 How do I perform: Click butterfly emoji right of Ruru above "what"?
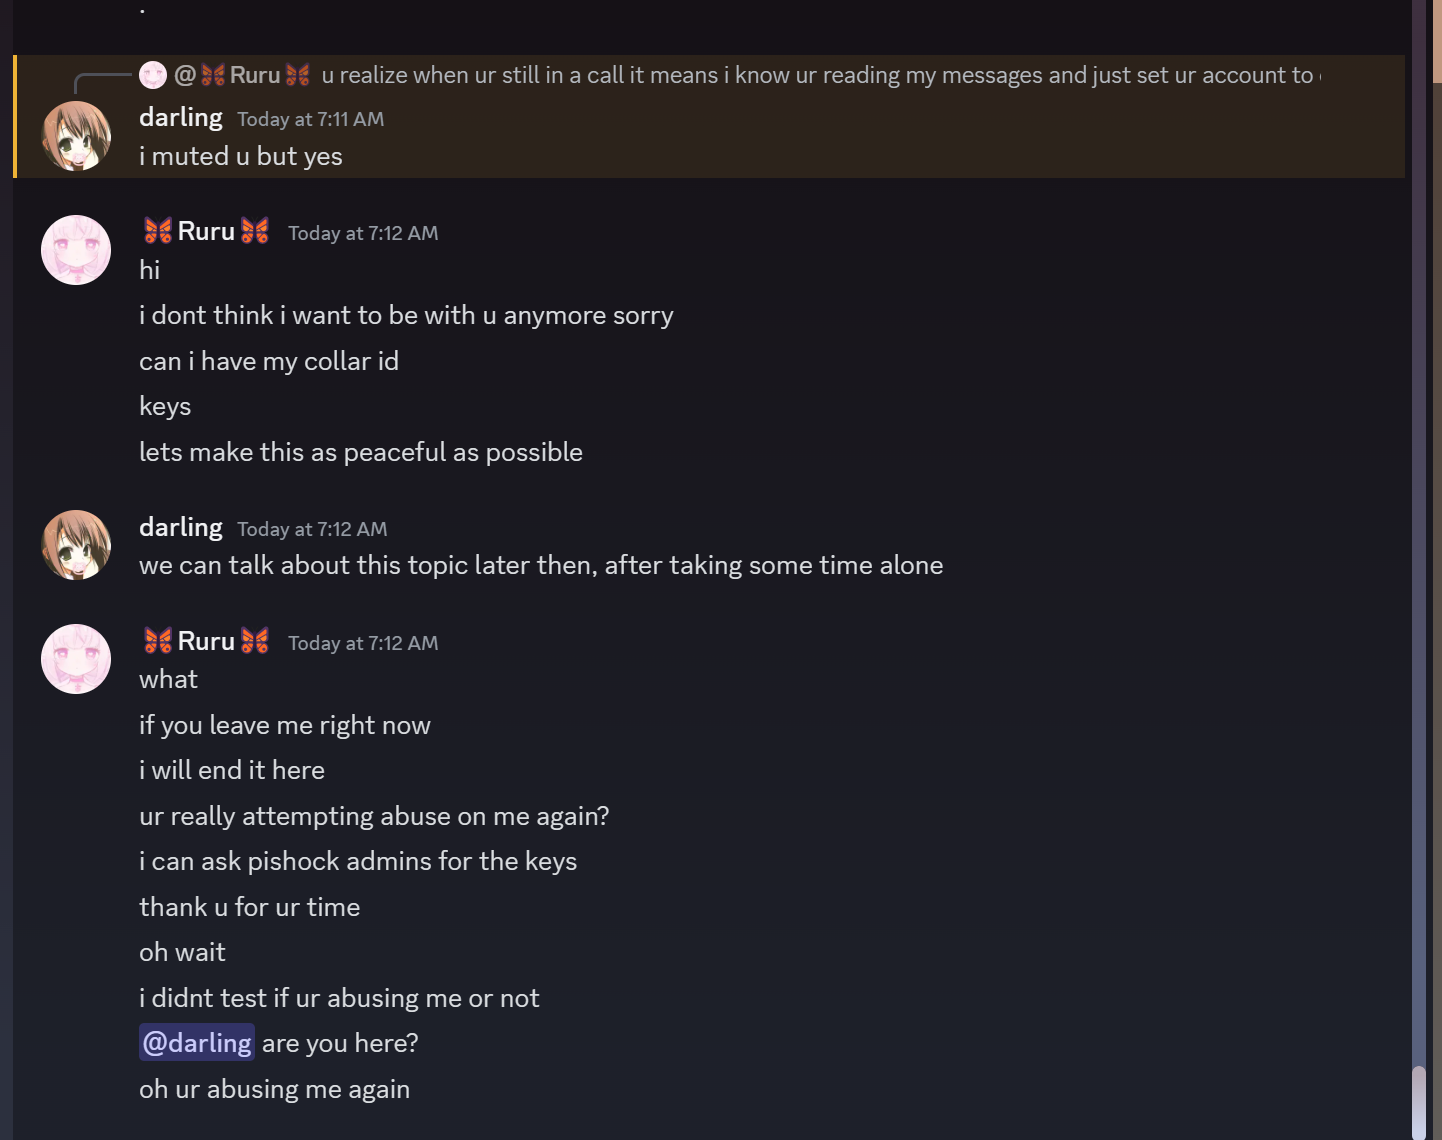pyautogui.click(x=255, y=641)
